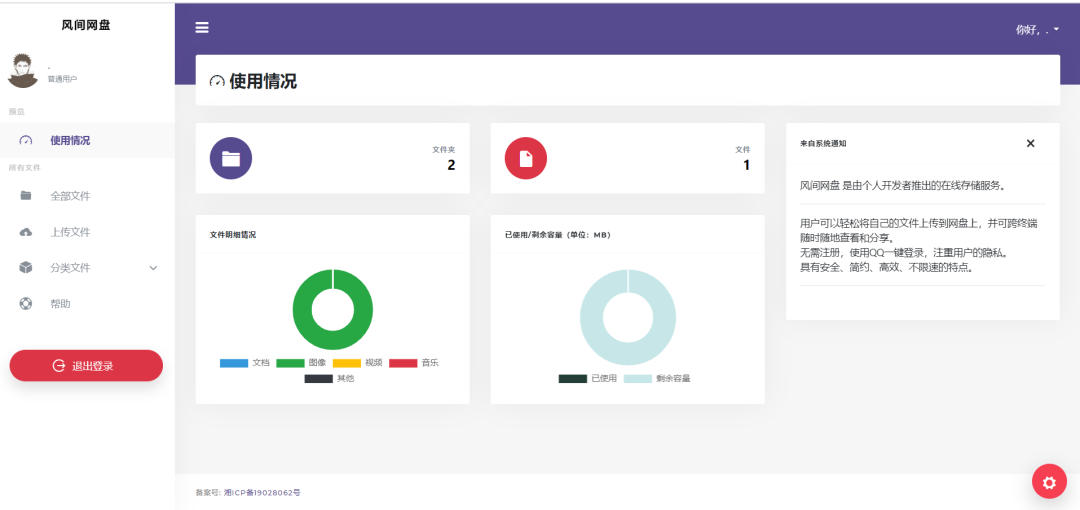This screenshot has height=510, width=1080.
Task: Toggle the yellow 视频 legend swatch
Action: (x=347, y=363)
